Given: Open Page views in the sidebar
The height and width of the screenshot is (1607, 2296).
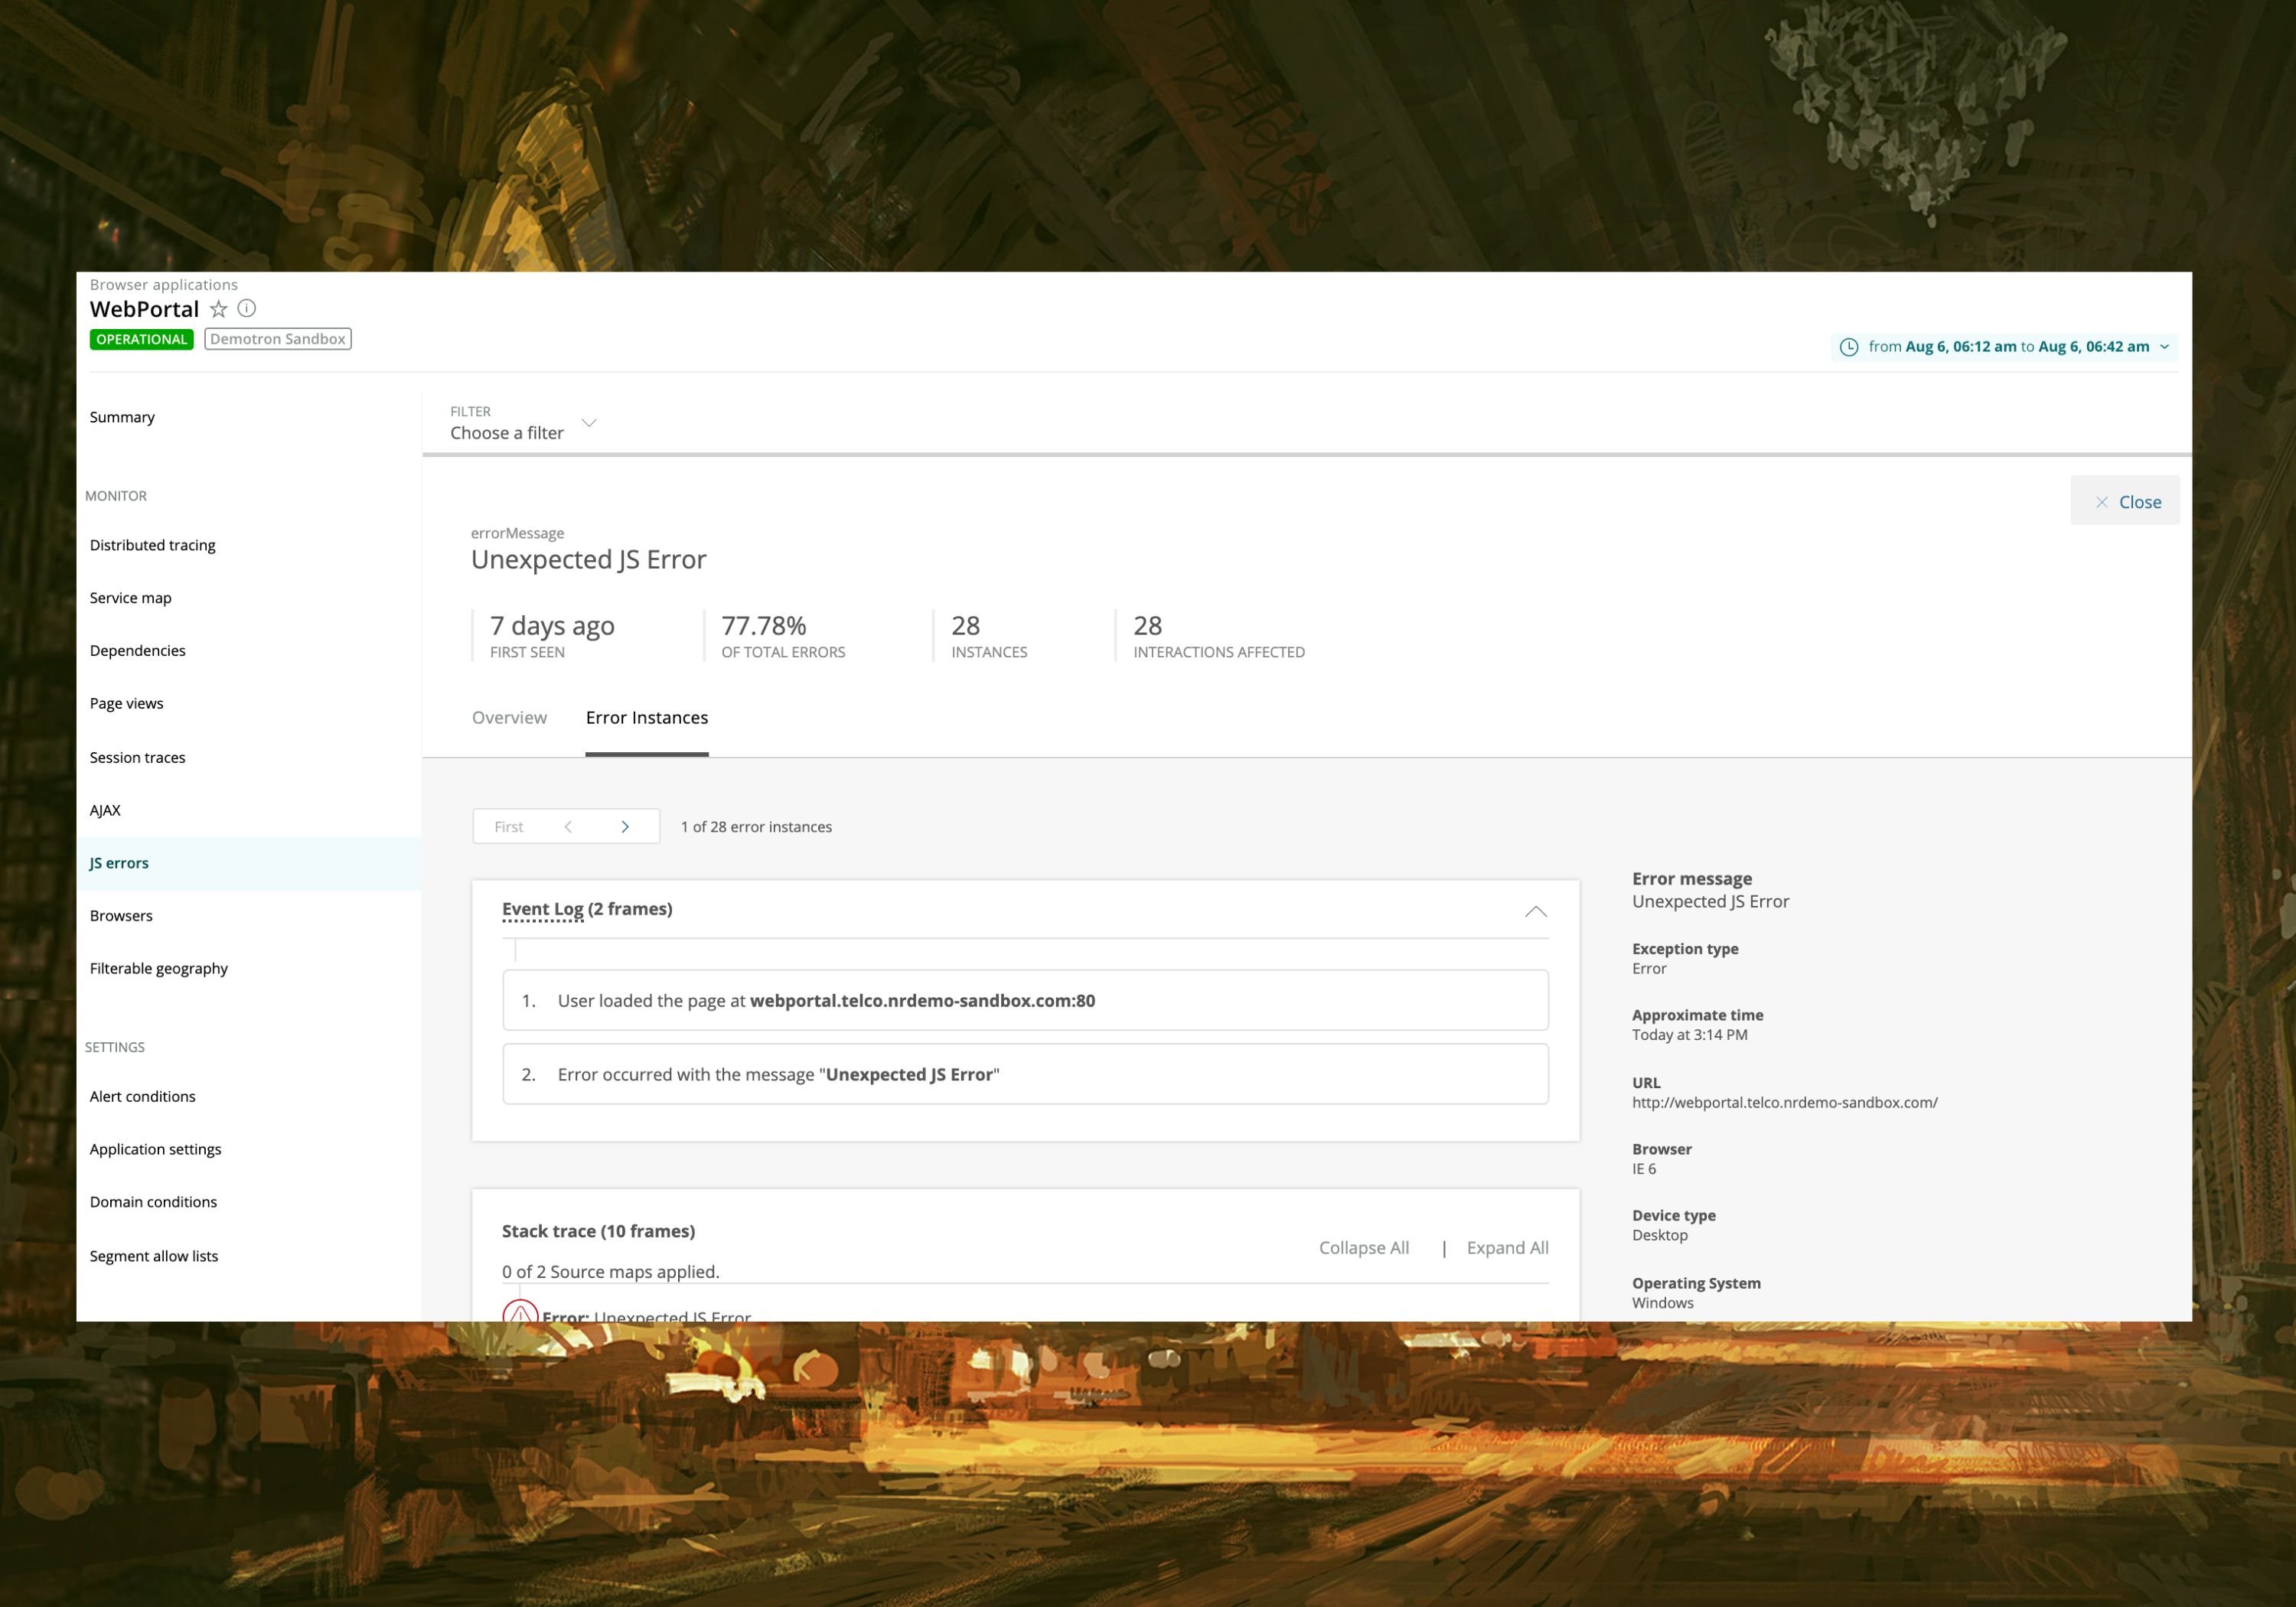Looking at the screenshot, I should point(127,704).
